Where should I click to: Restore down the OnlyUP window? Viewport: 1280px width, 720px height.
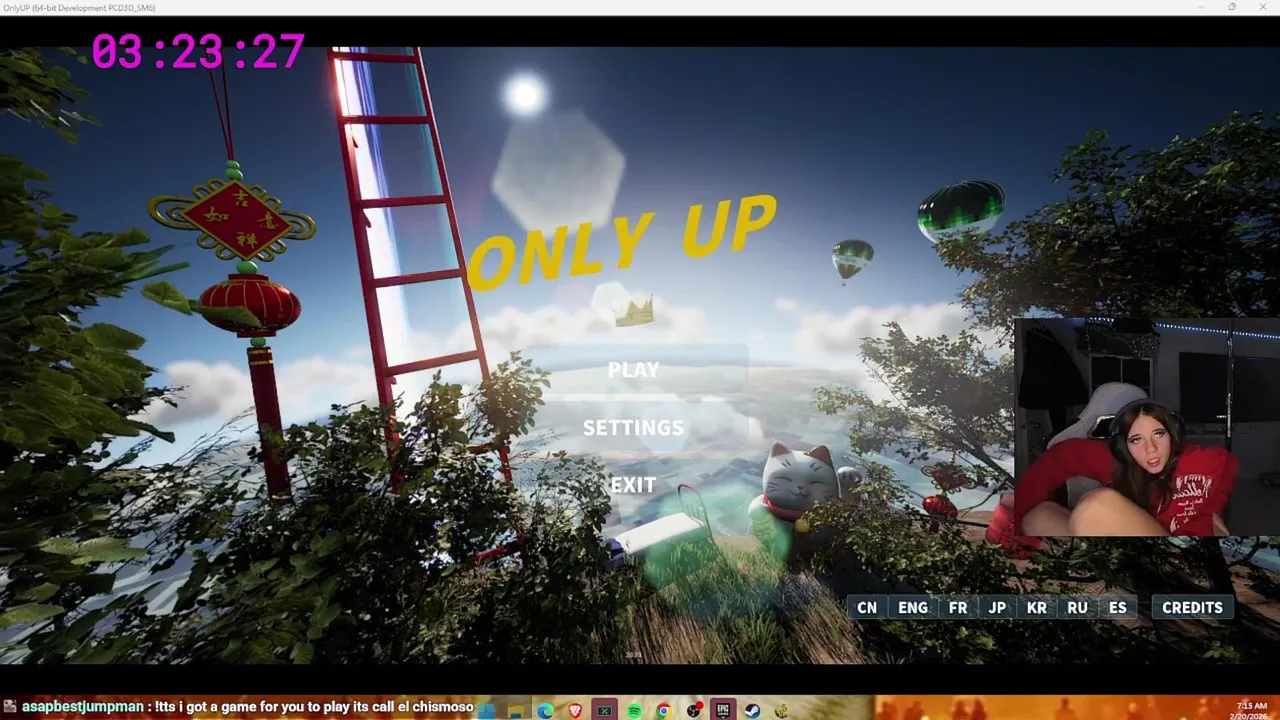(1232, 7)
